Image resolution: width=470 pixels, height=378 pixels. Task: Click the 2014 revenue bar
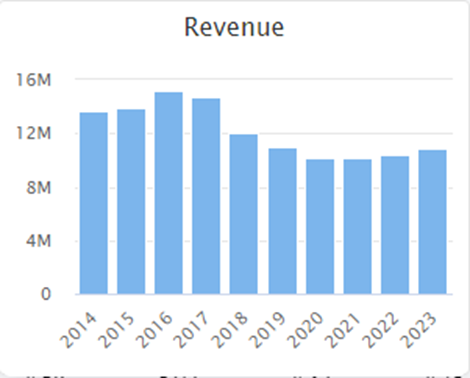point(94,203)
